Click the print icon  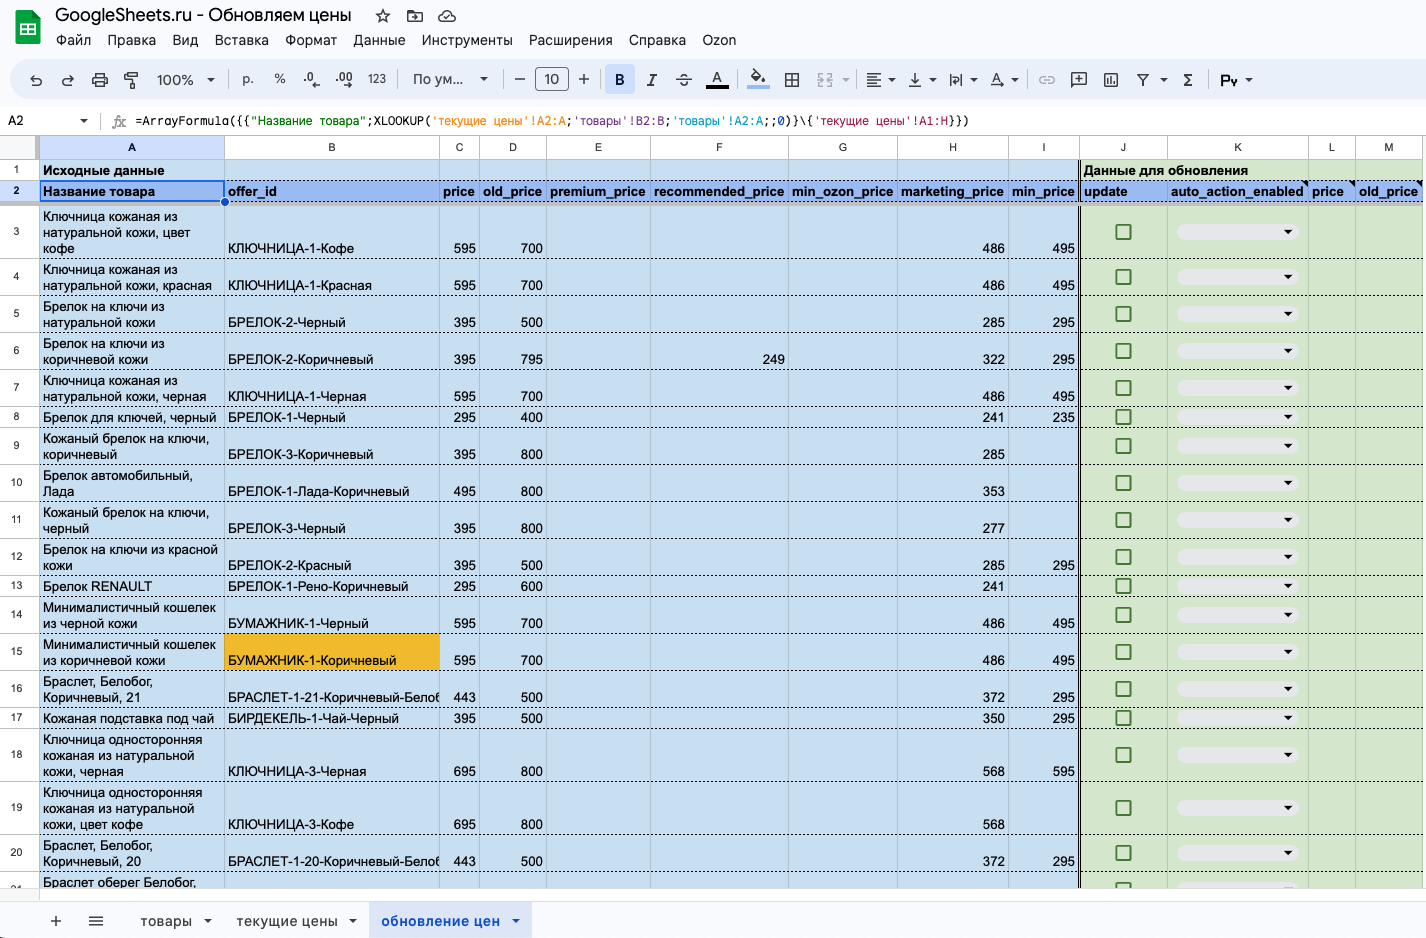[x=100, y=80]
